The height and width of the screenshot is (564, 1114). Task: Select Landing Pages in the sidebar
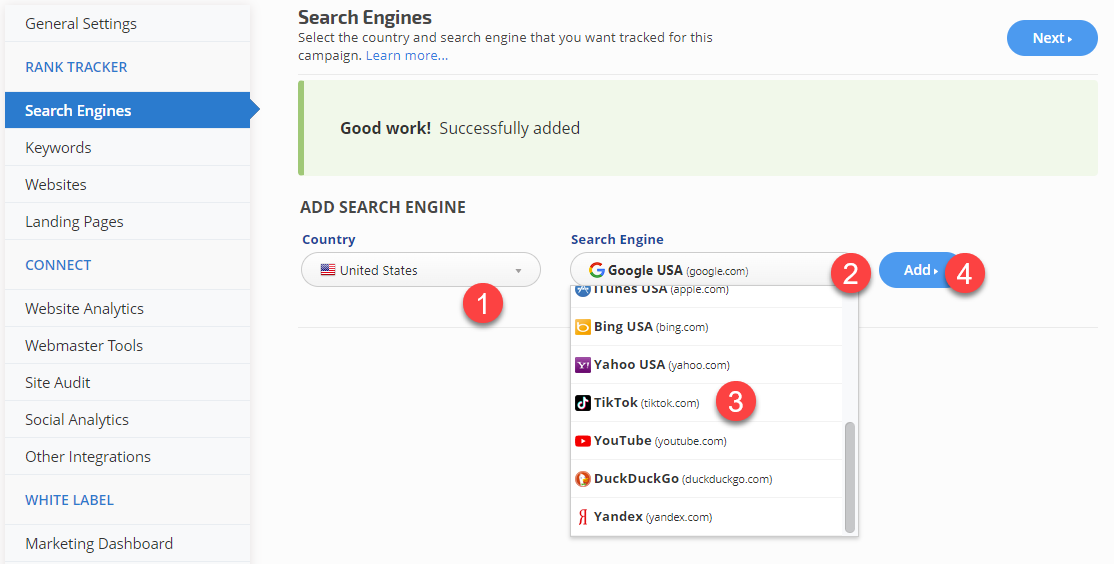(x=74, y=222)
